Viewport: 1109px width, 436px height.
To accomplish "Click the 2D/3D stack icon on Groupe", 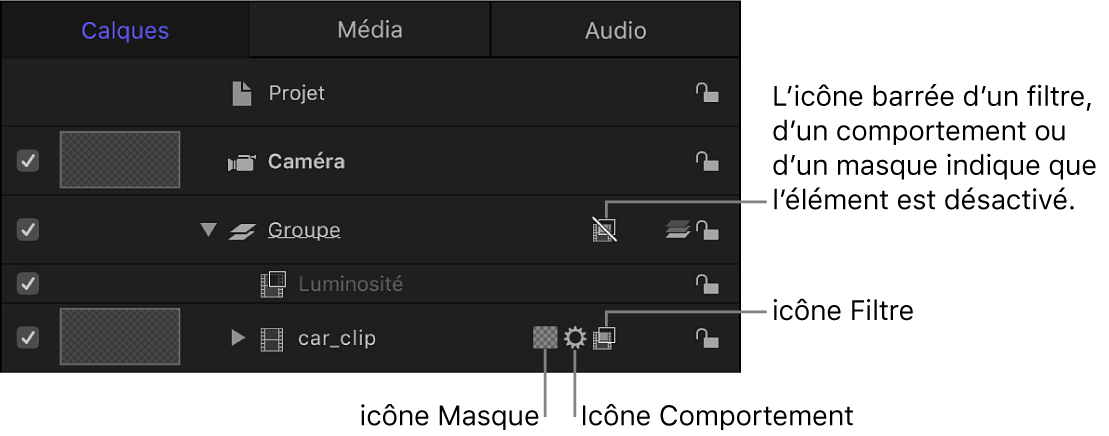I will pyautogui.click(x=677, y=231).
